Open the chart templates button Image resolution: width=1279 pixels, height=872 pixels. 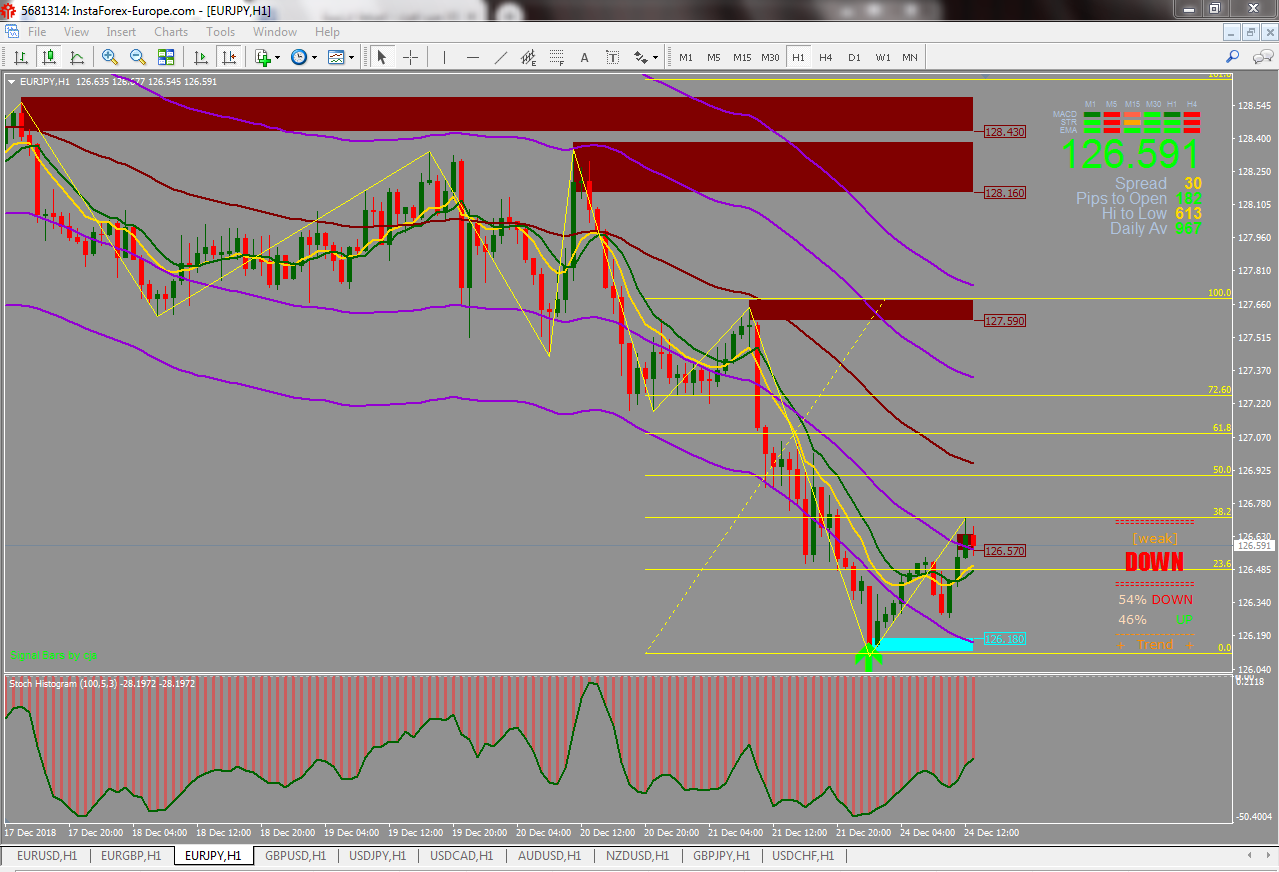(336, 58)
